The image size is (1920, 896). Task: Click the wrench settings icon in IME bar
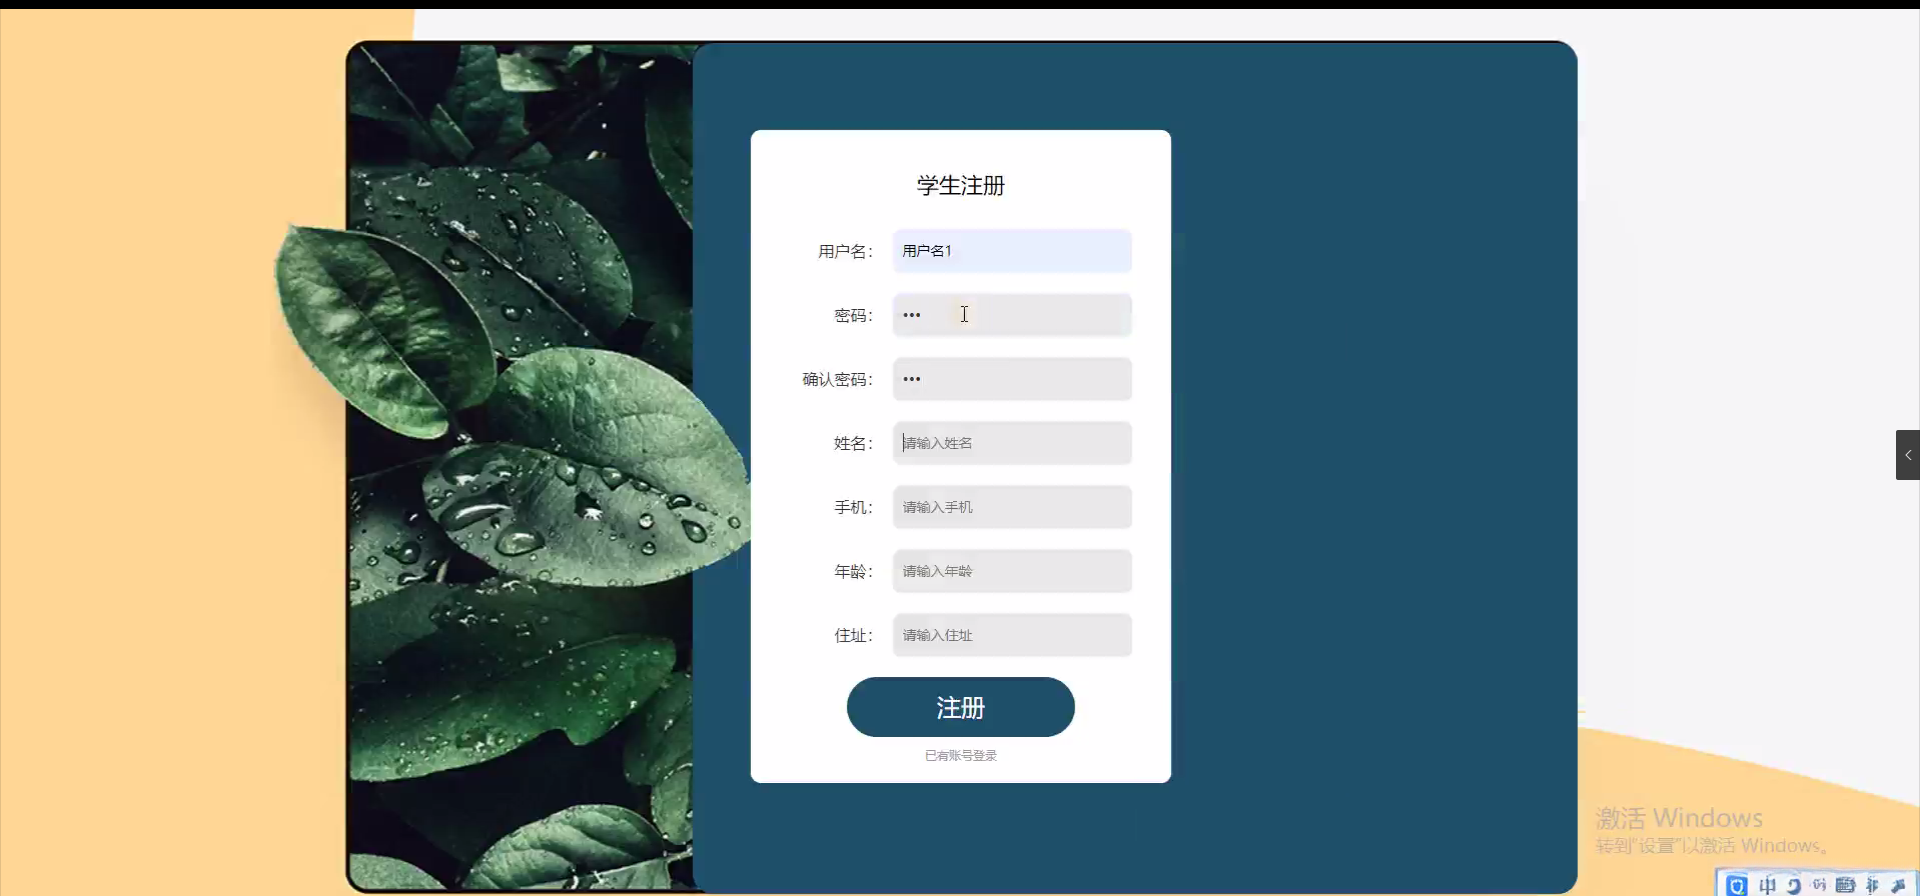click(x=1898, y=885)
